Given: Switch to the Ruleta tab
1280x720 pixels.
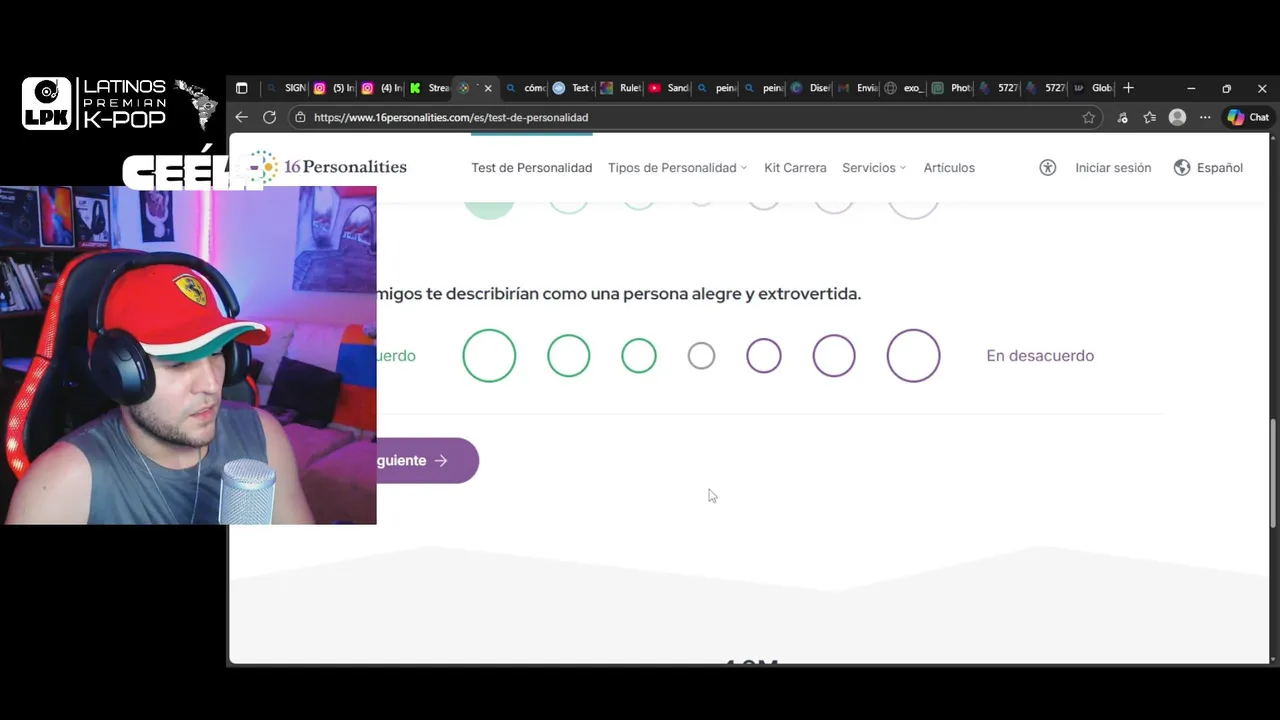Looking at the screenshot, I should point(621,88).
